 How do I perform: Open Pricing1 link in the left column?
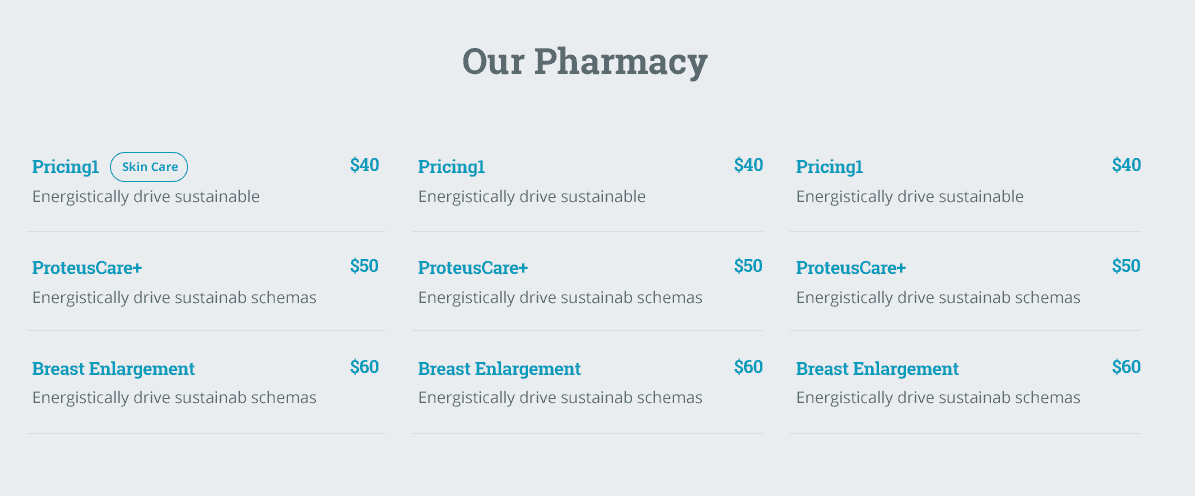(66, 167)
